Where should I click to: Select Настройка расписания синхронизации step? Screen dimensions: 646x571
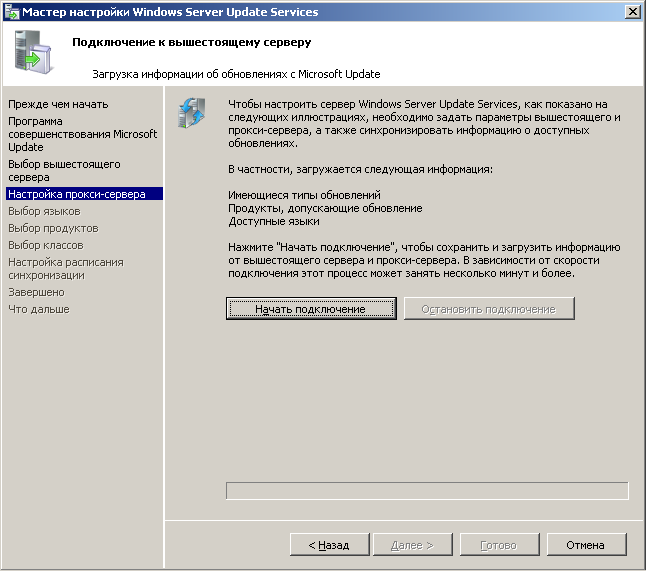click(x=66, y=269)
